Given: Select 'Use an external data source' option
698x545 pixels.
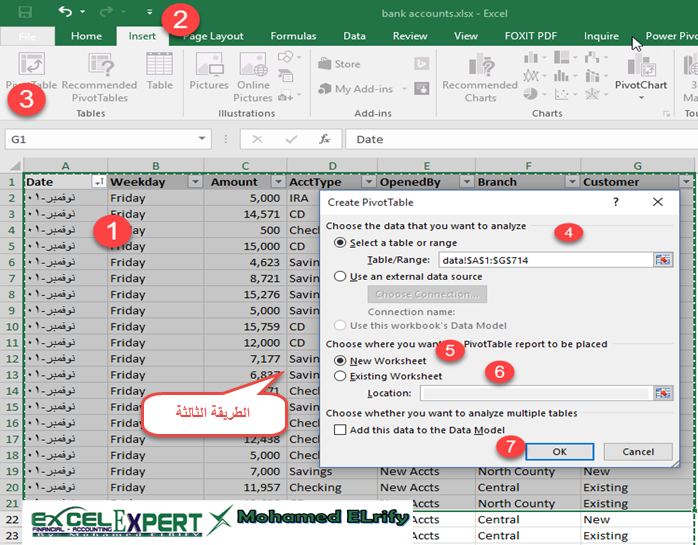Looking at the screenshot, I should 340,277.
